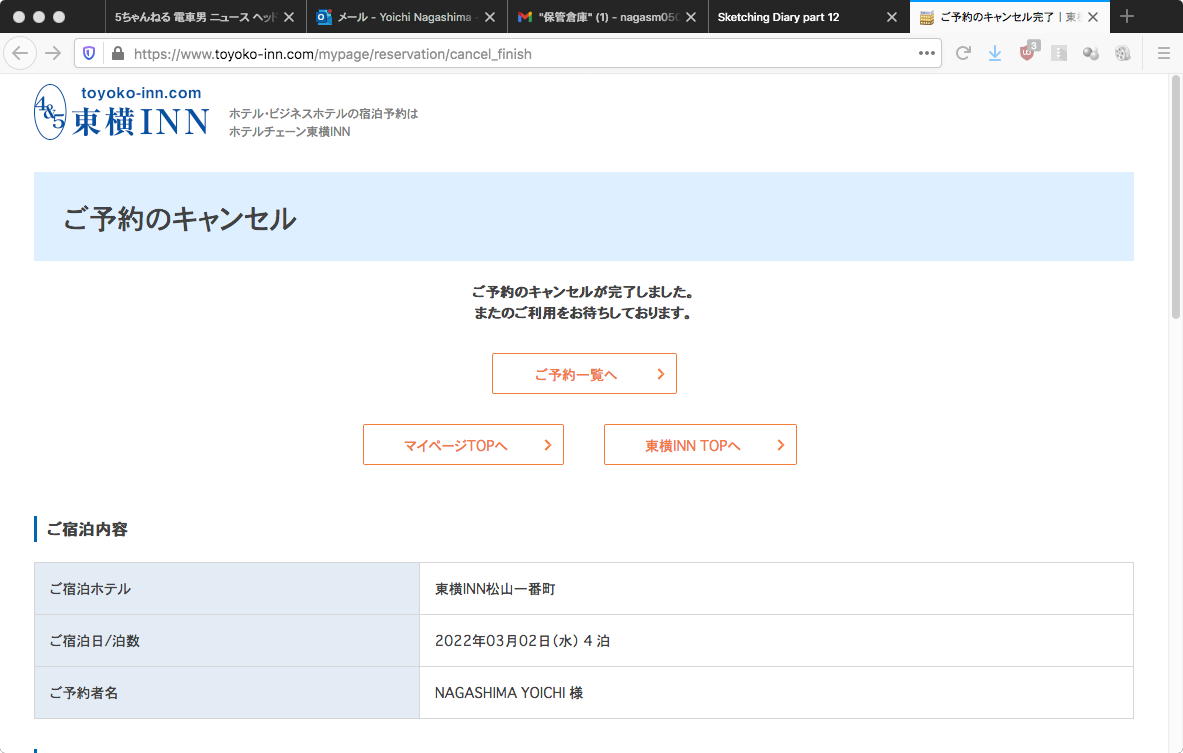Click the macOS zoom window button
Image resolution: width=1183 pixels, height=753 pixels.
[59, 17]
